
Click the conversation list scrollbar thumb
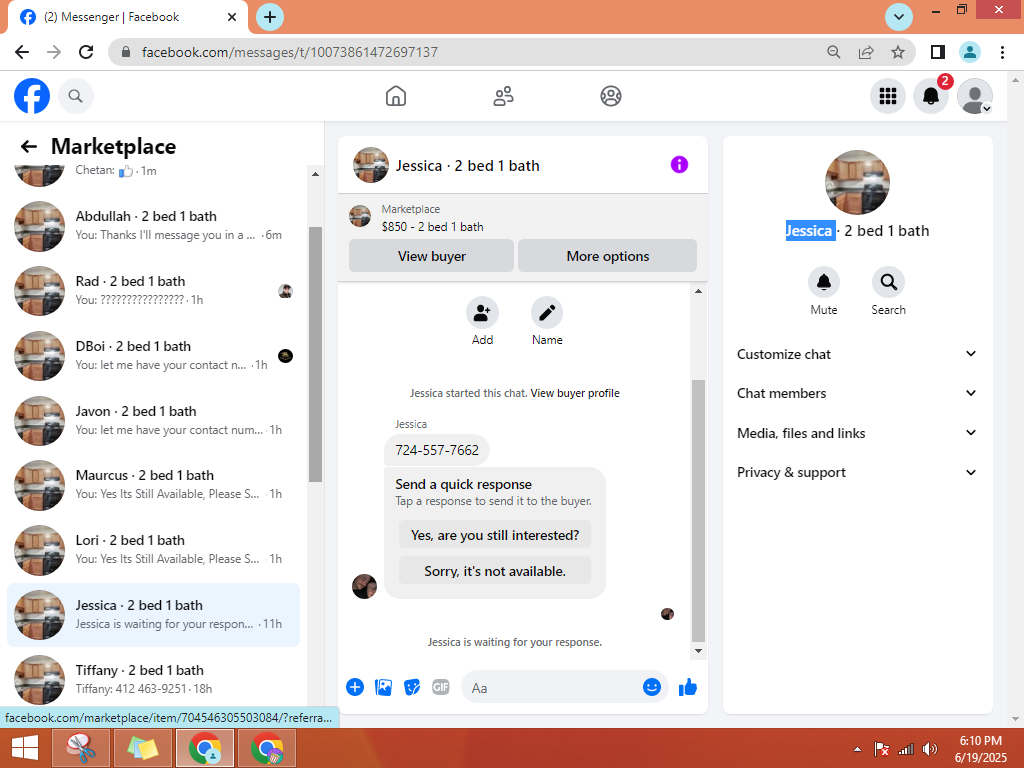(315, 354)
